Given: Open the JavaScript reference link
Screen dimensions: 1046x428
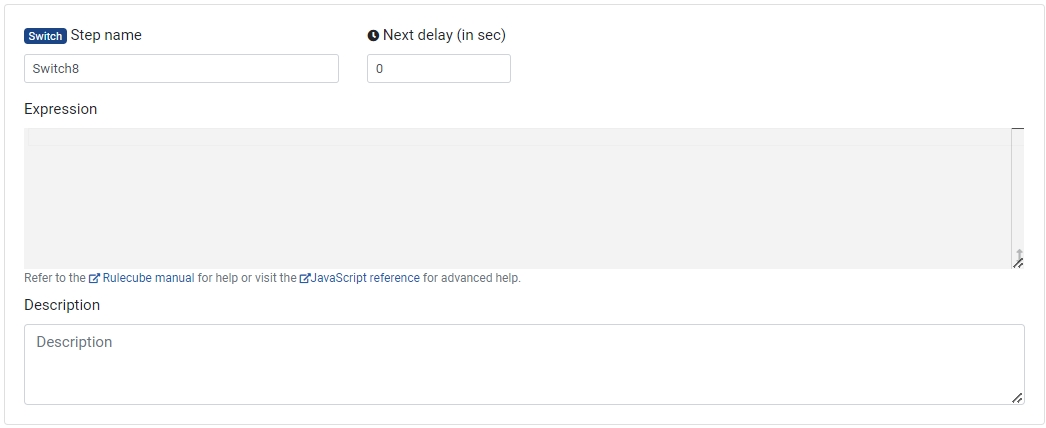Looking at the screenshot, I should point(365,278).
